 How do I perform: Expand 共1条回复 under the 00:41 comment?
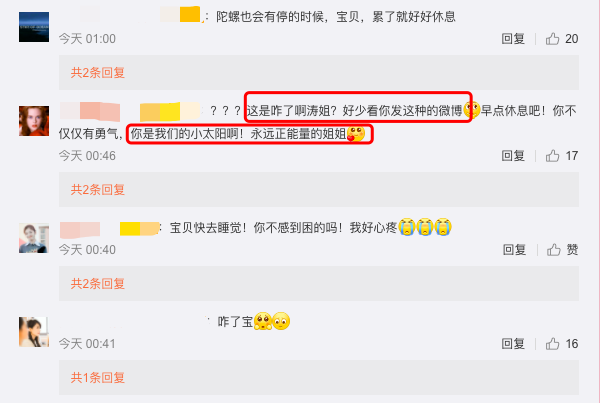tap(98, 378)
